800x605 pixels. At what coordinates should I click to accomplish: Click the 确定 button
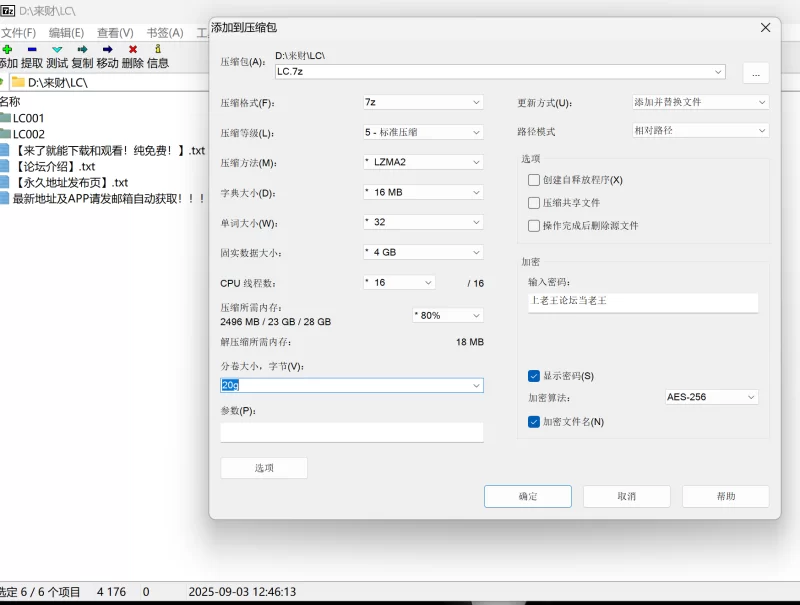click(x=528, y=496)
